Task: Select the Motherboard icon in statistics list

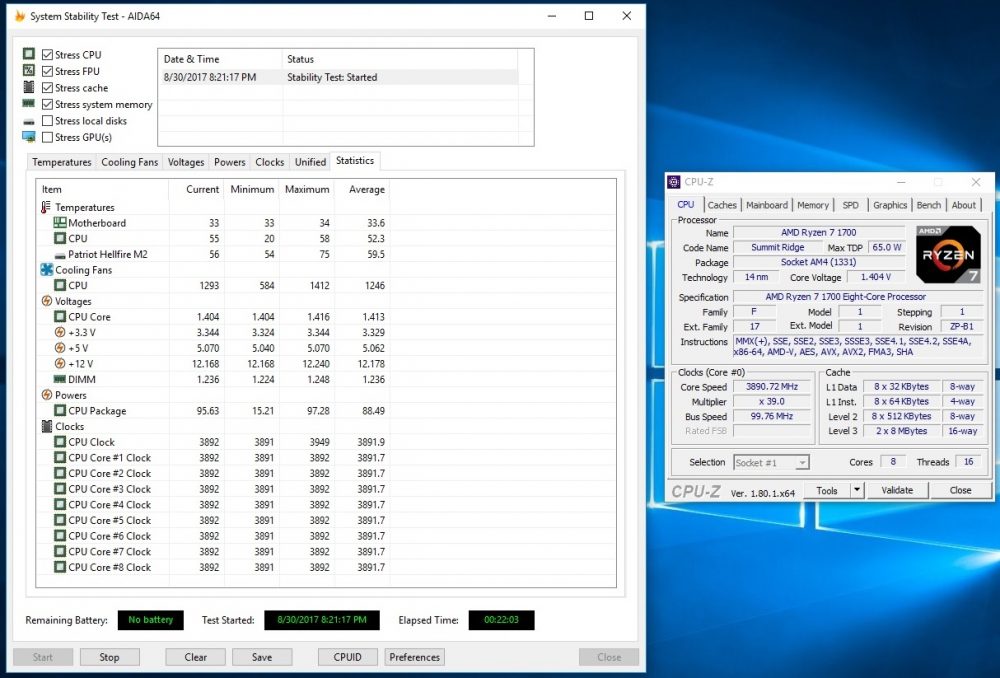Action: pyautogui.click(x=60, y=223)
